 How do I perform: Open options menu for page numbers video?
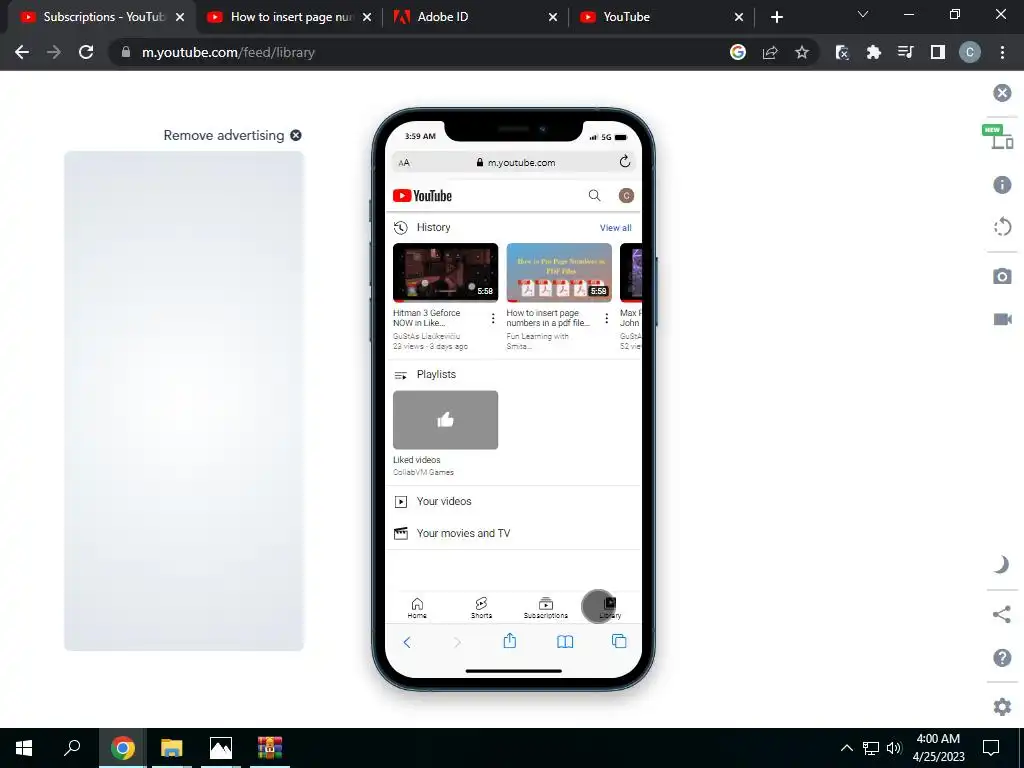click(x=607, y=318)
